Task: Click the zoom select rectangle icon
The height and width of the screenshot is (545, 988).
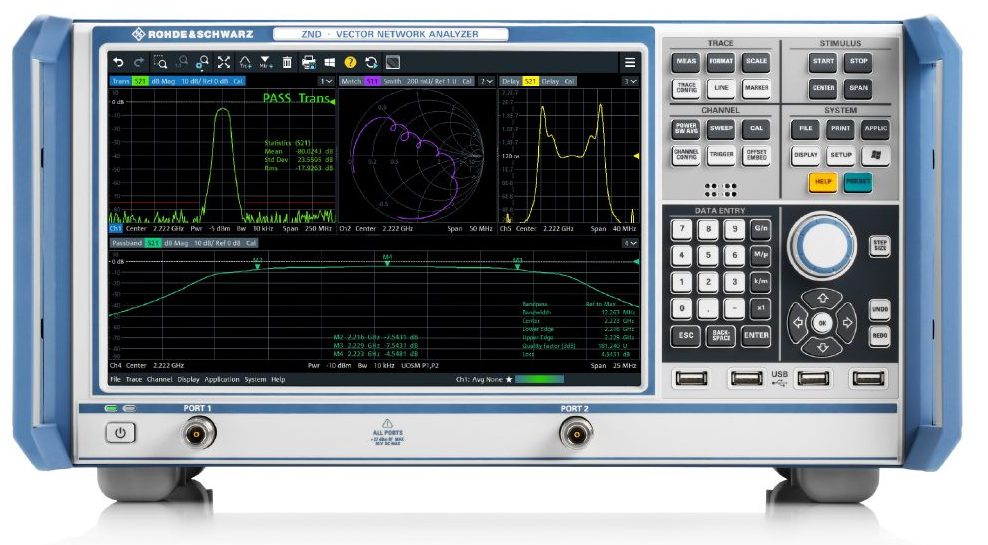Action: click(160, 62)
